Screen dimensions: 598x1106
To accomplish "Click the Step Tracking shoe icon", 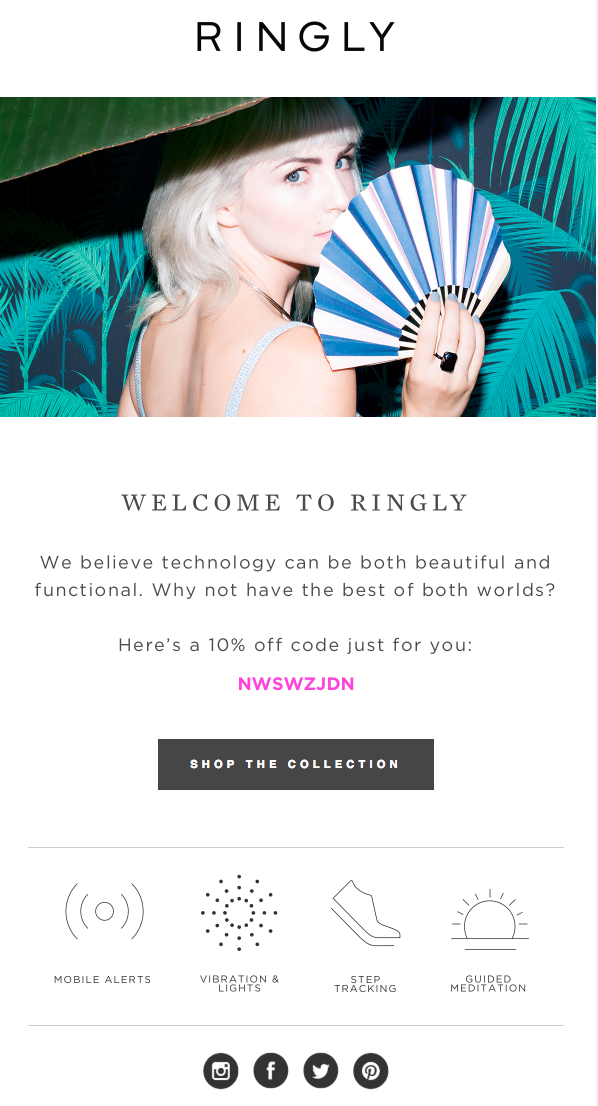I will tap(365, 912).
